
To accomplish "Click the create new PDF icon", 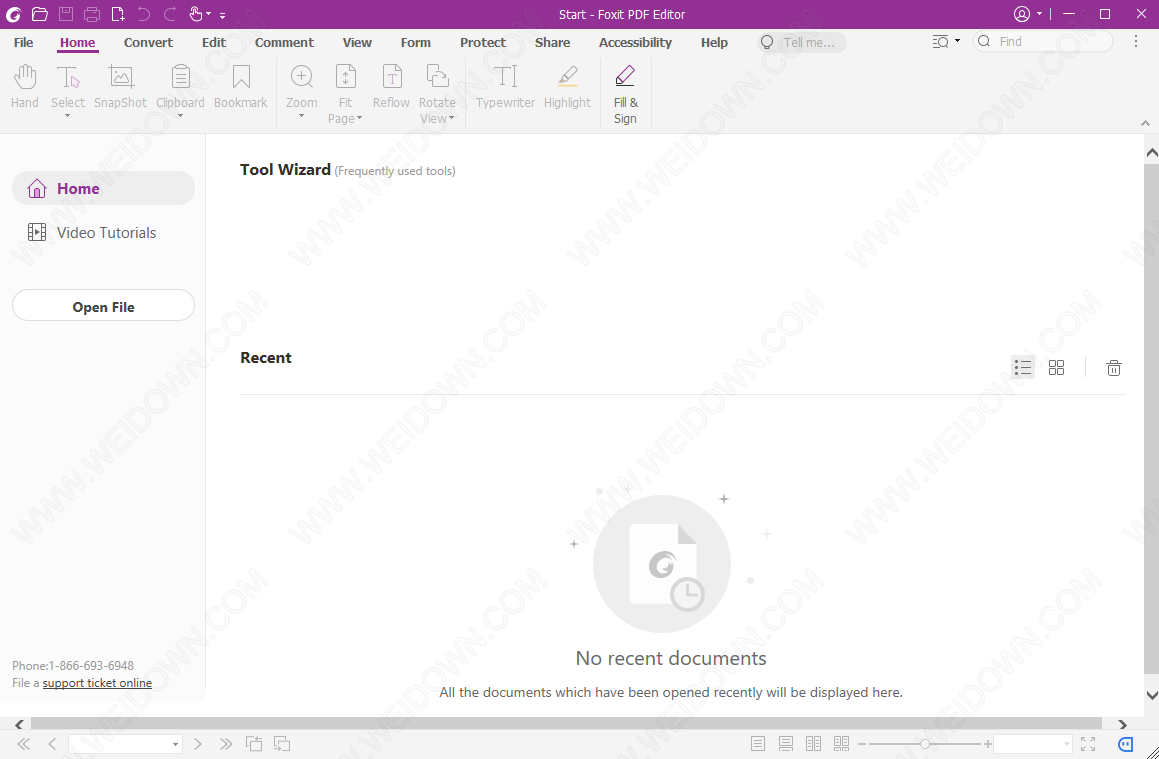I will click(x=118, y=13).
